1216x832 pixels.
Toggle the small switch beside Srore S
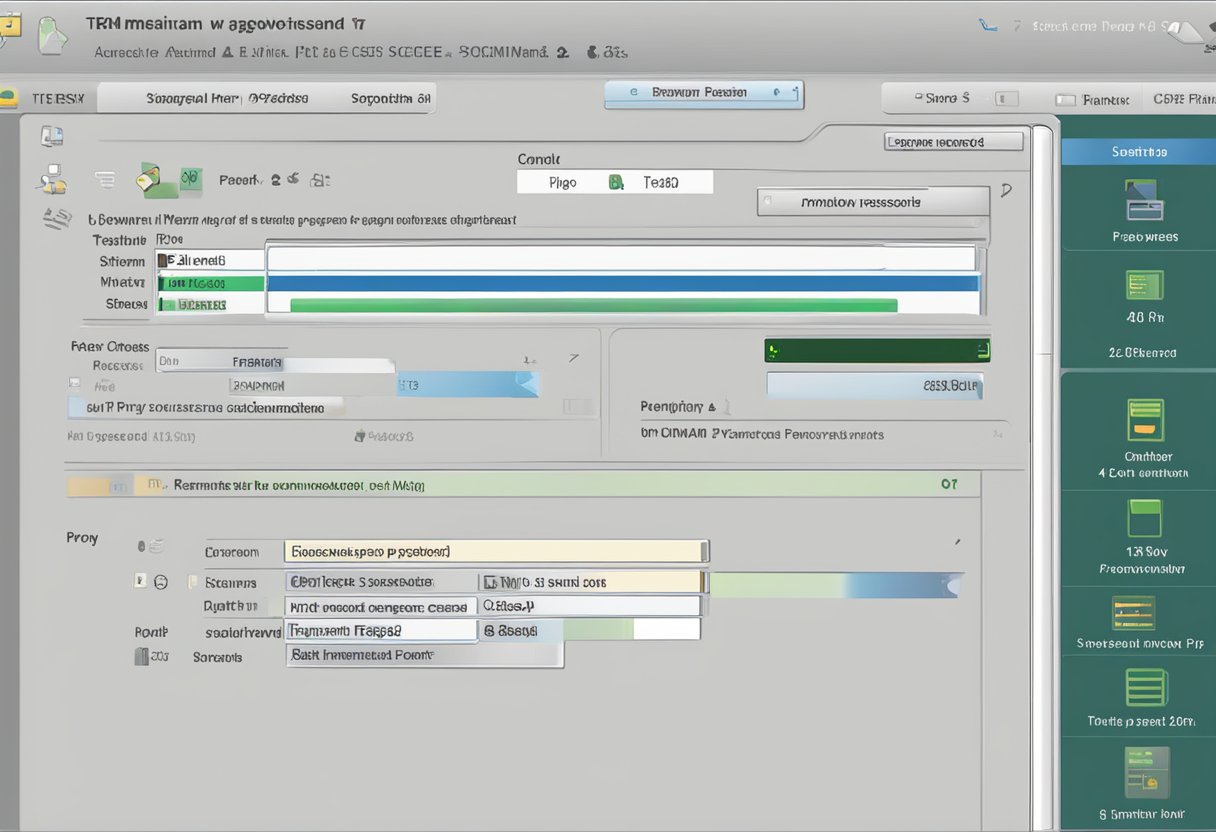[1006, 99]
